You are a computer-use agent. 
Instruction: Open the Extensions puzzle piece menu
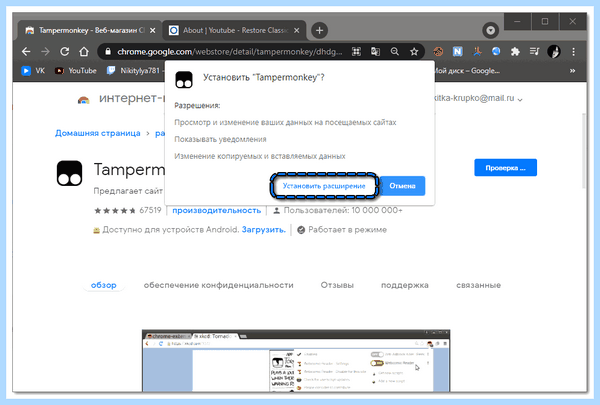515,52
